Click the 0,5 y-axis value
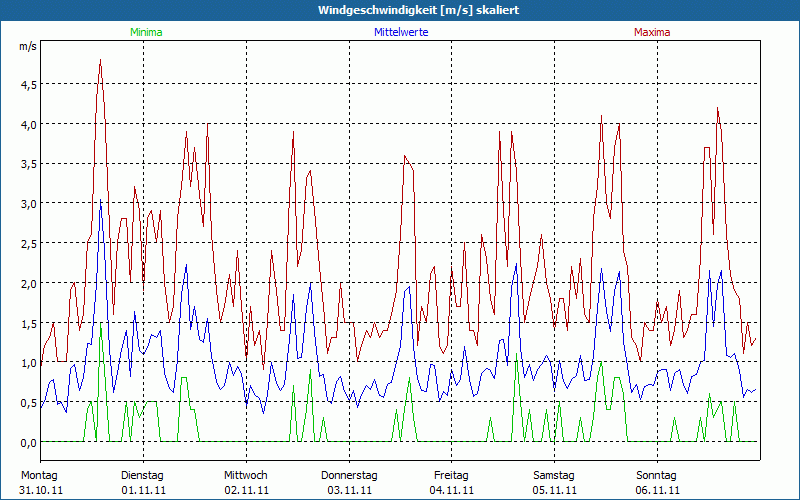 (29, 404)
